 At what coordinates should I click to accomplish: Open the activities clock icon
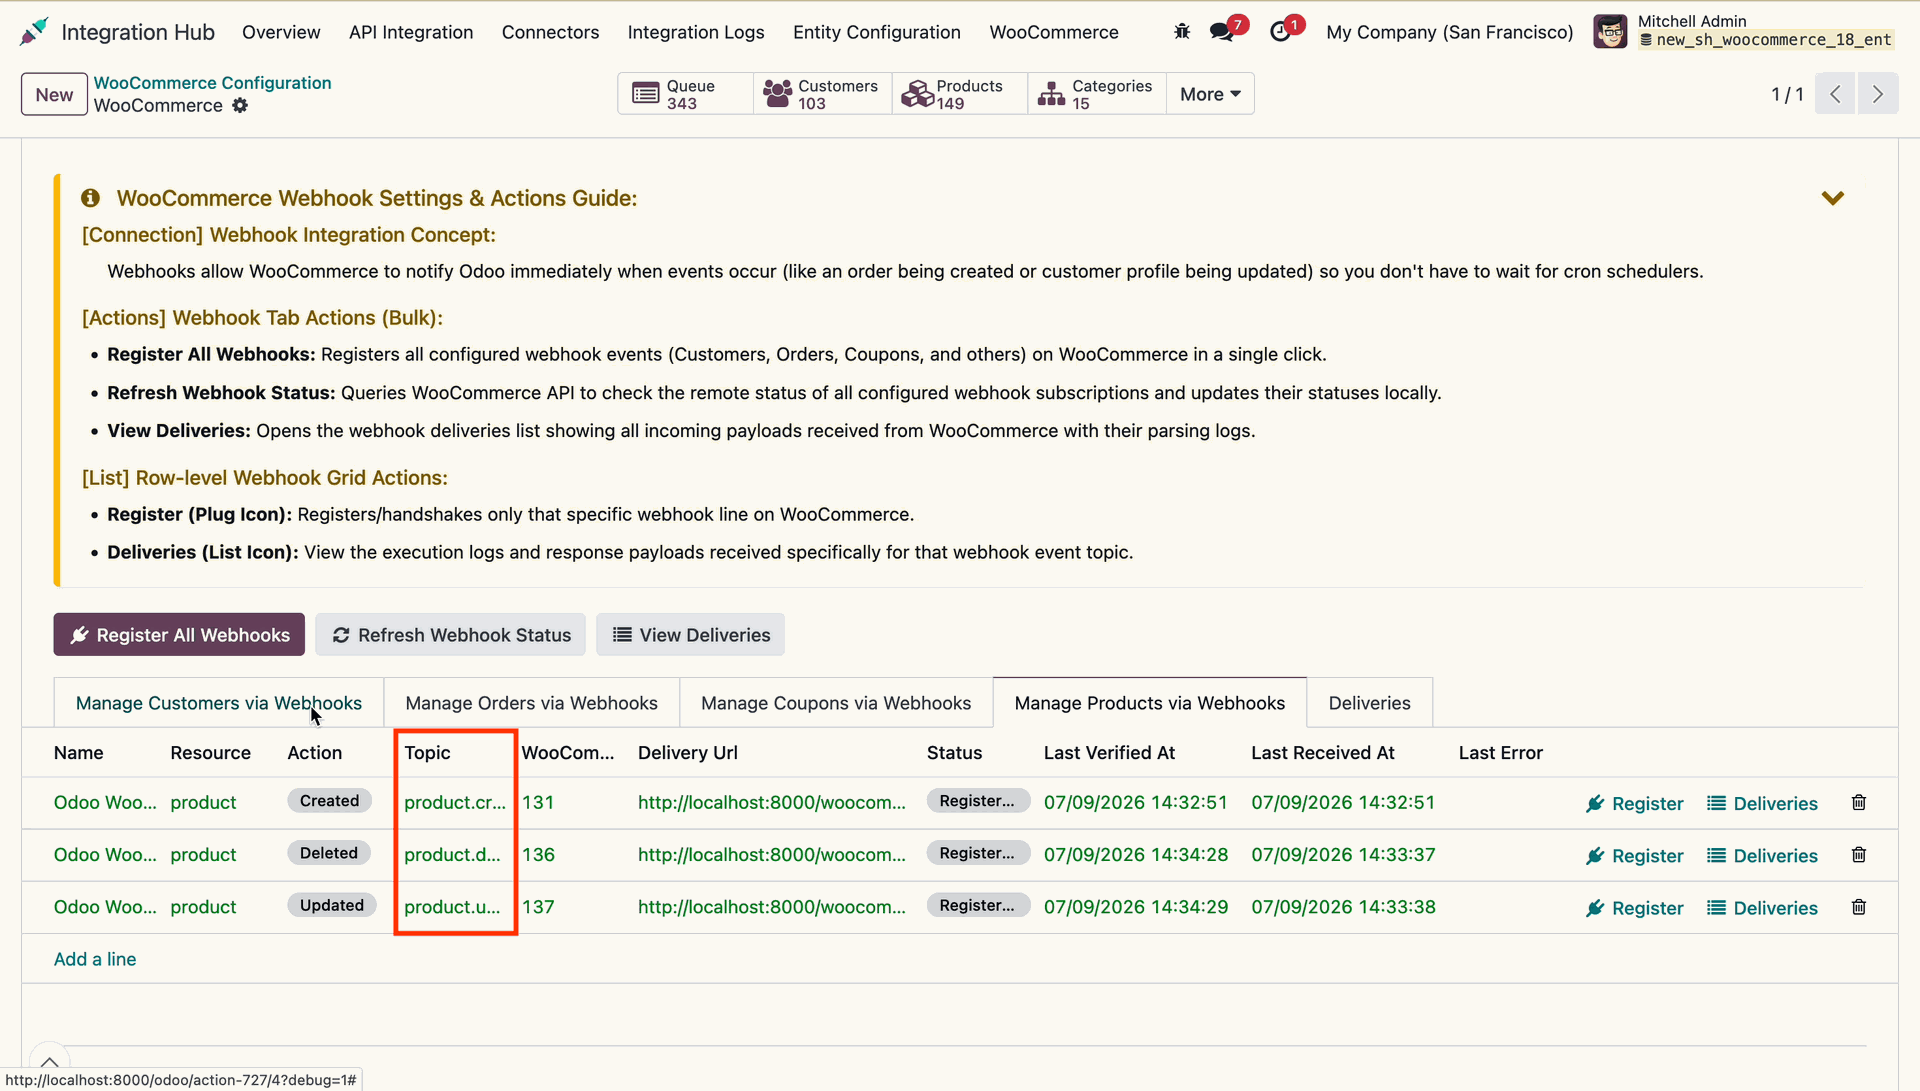click(x=1280, y=32)
